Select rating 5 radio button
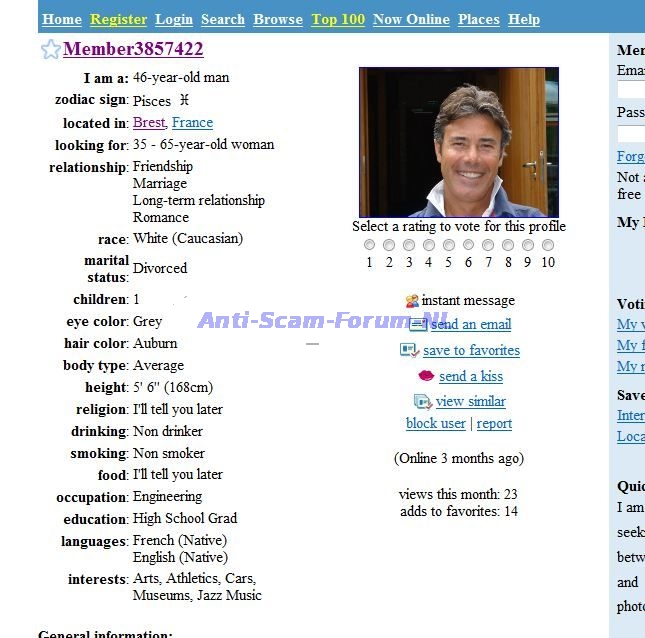Viewport: 645px width, 638px height. point(449,245)
